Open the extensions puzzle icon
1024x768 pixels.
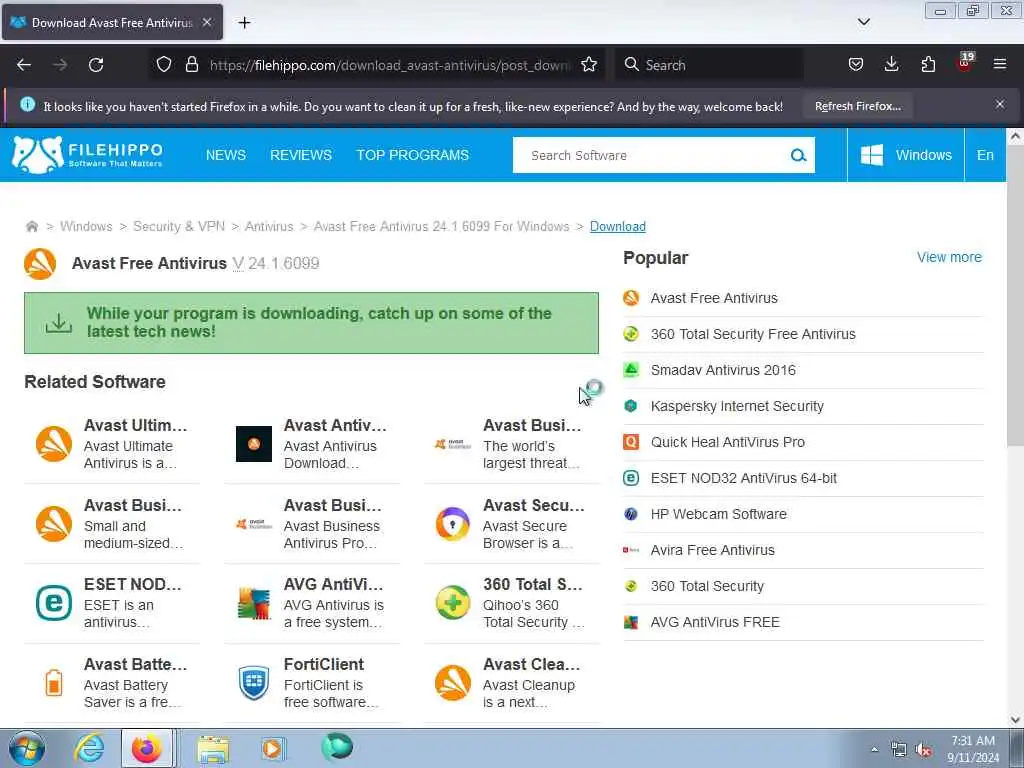pyautogui.click(x=928, y=65)
